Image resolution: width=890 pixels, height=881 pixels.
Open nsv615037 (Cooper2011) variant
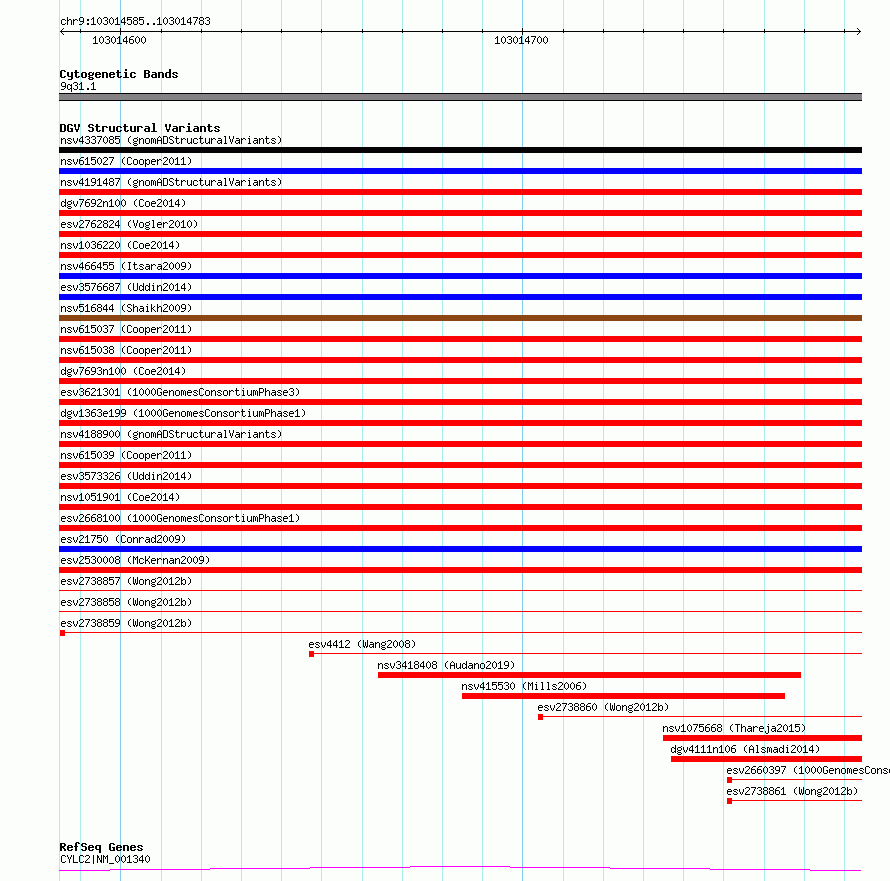[126, 329]
